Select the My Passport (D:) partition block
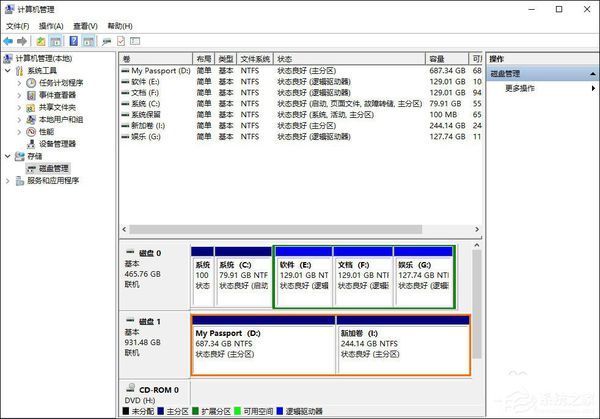Image resolution: width=600 pixels, height=419 pixels. coord(263,345)
